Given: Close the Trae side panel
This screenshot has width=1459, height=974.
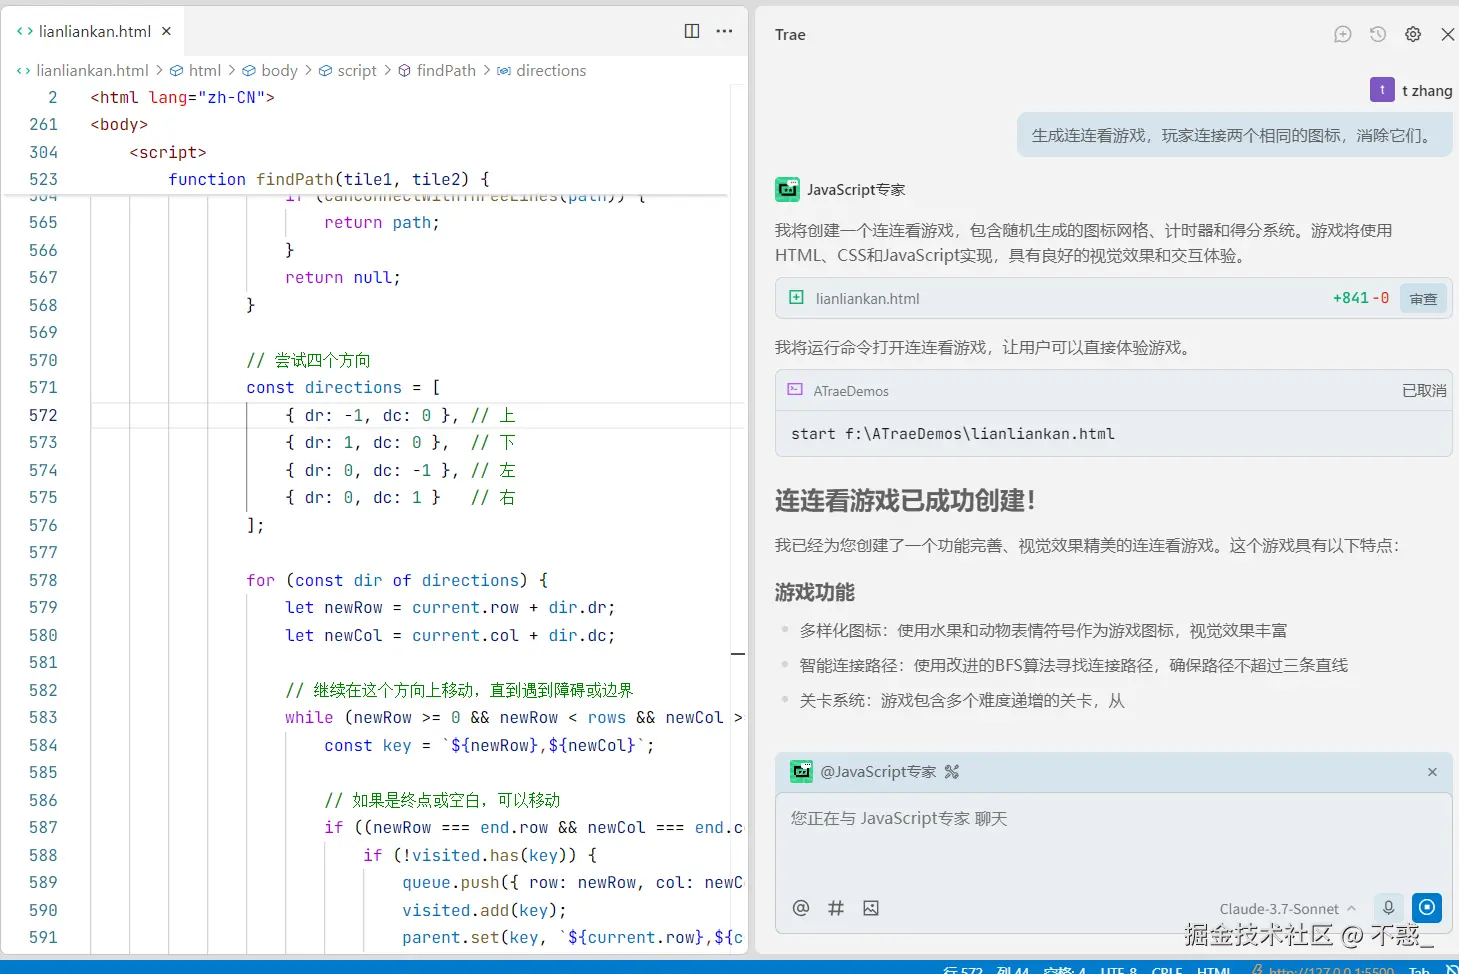Looking at the screenshot, I should (1447, 34).
